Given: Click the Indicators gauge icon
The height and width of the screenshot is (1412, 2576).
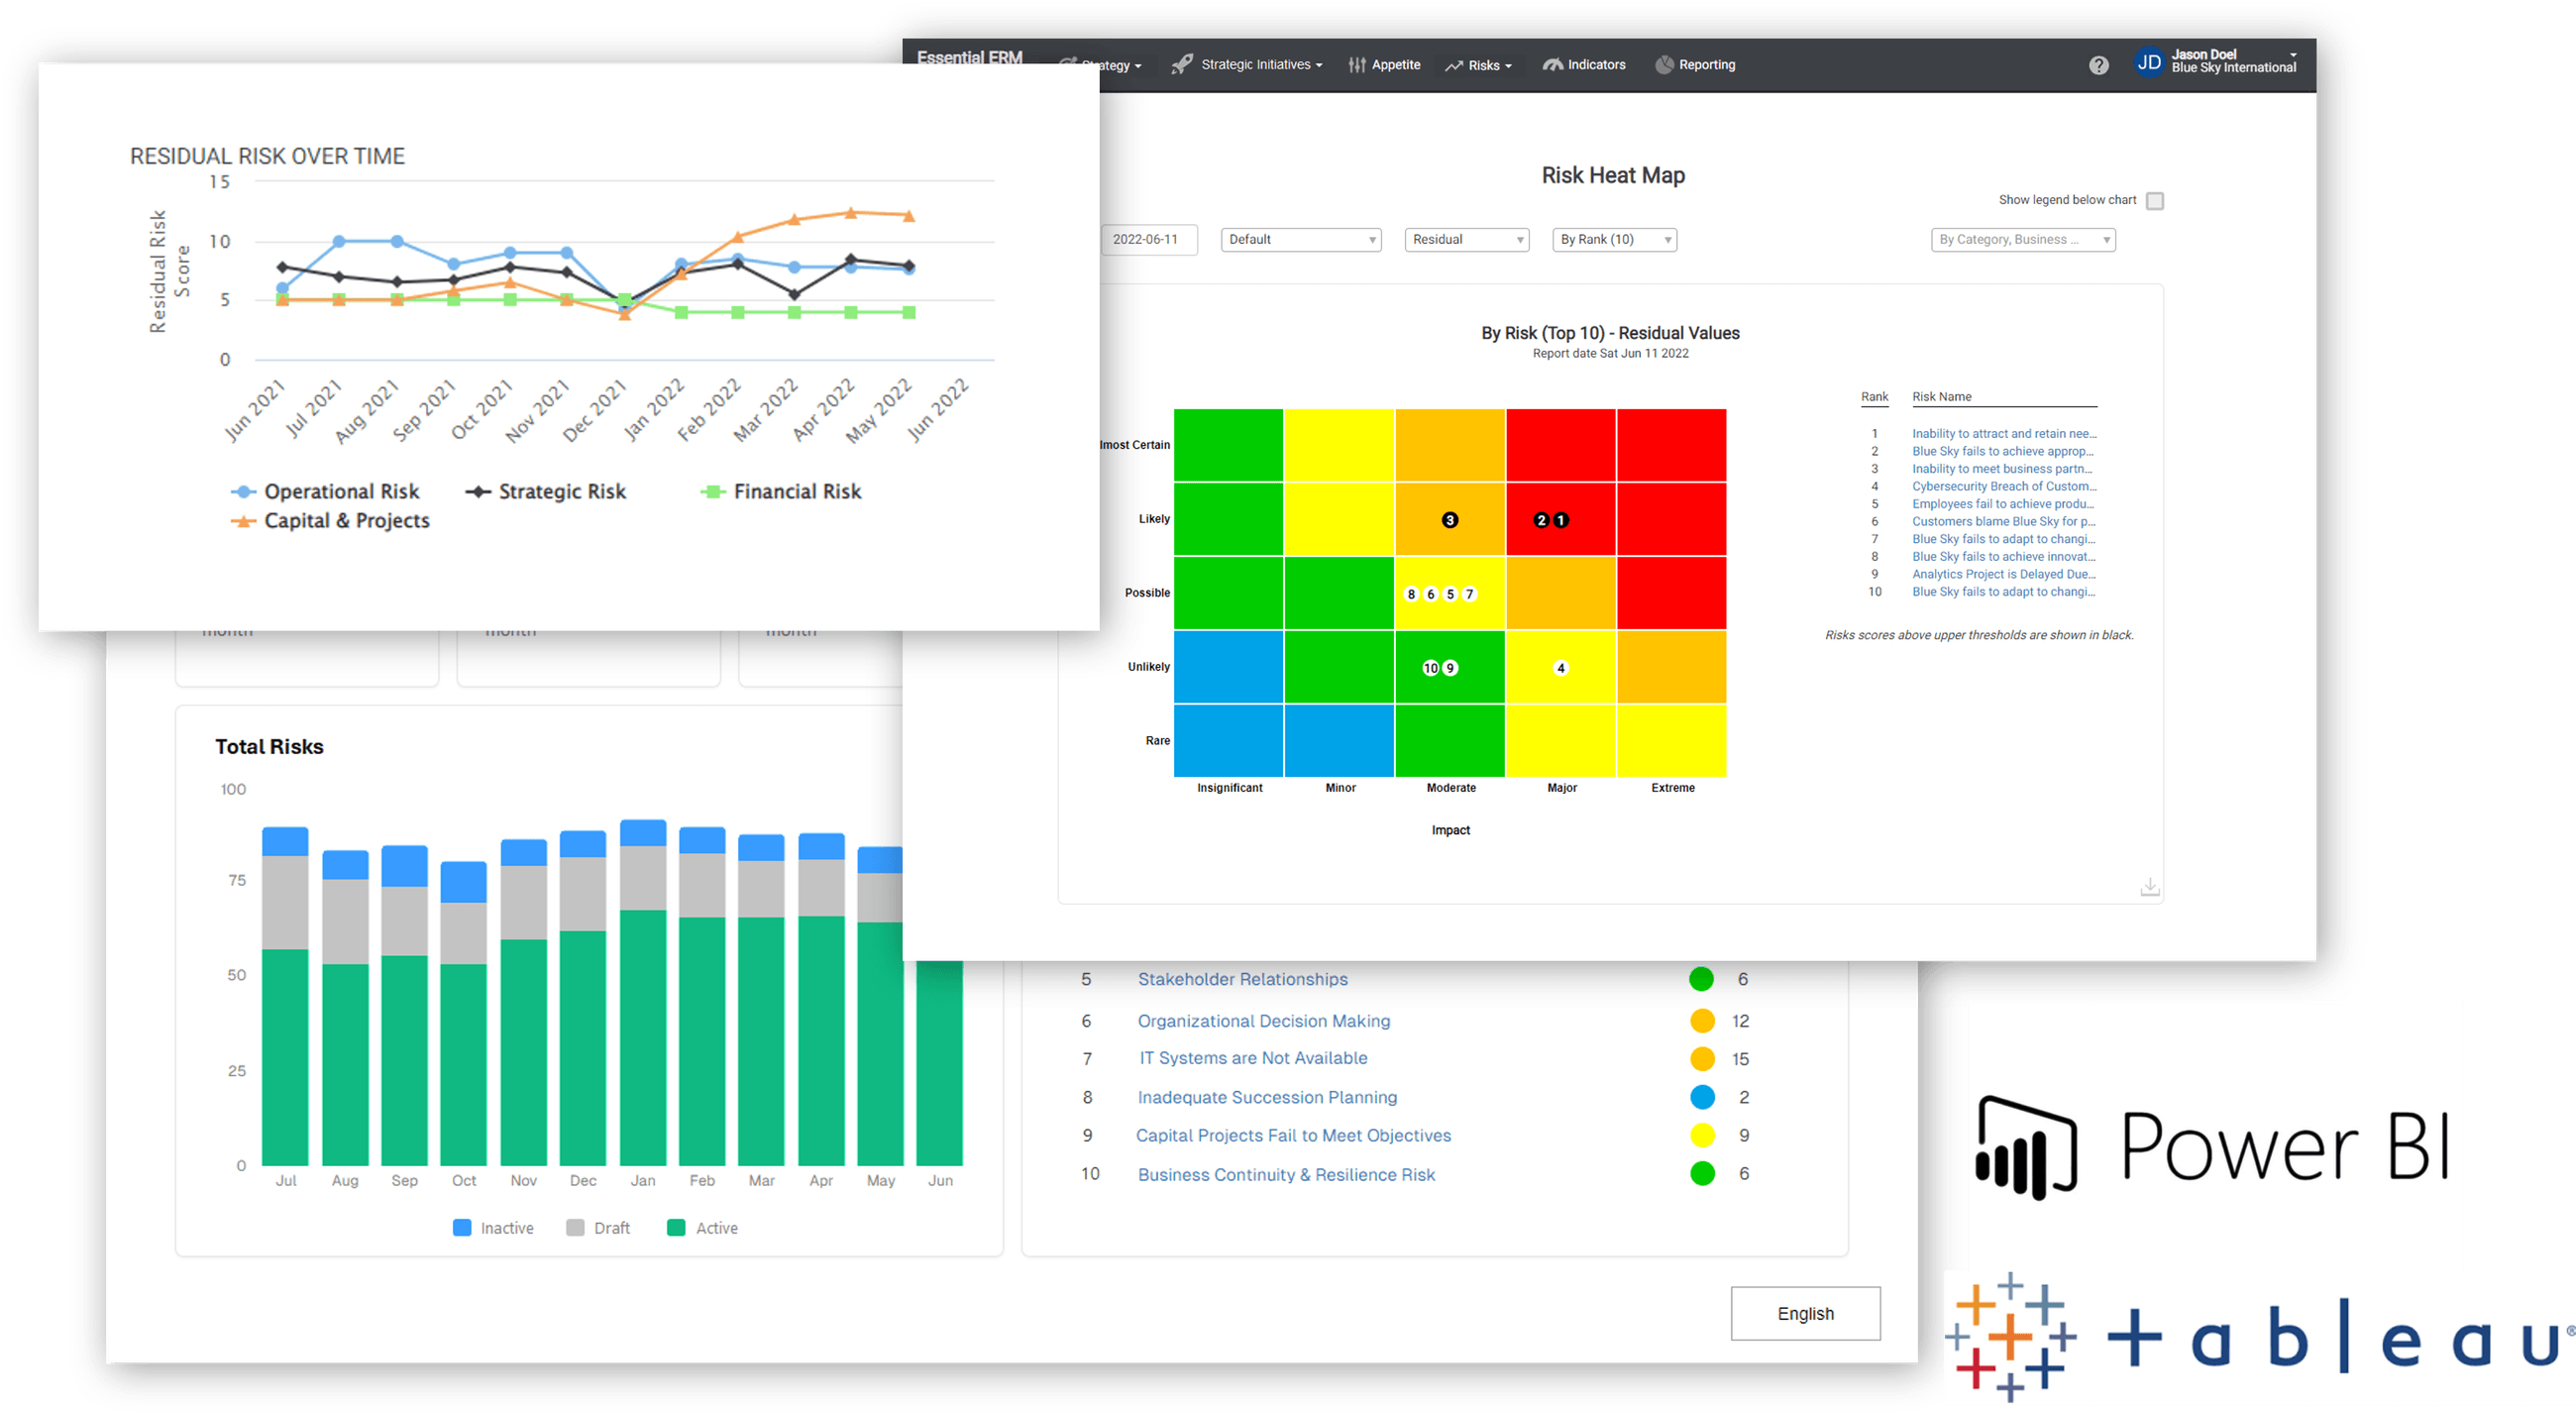Looking at the screenshot, I should tap(1552, 65).
